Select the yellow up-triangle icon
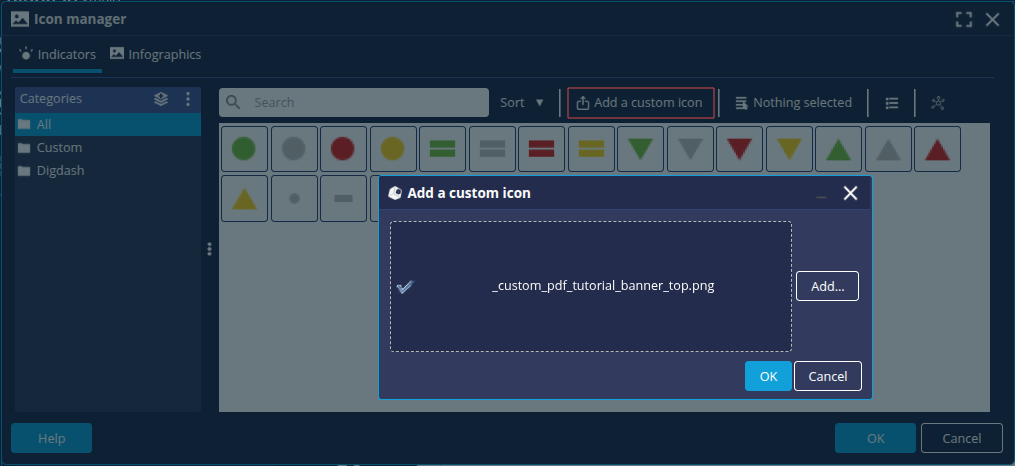This screenshot has width=1015, height=466. click(244, 198)
